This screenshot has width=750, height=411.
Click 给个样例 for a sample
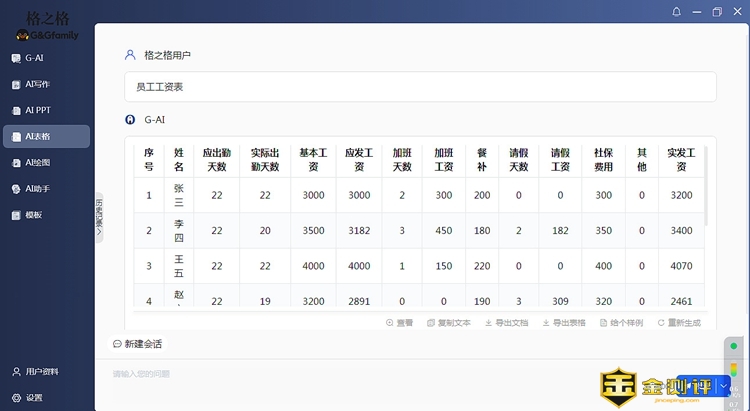point(620,323)
